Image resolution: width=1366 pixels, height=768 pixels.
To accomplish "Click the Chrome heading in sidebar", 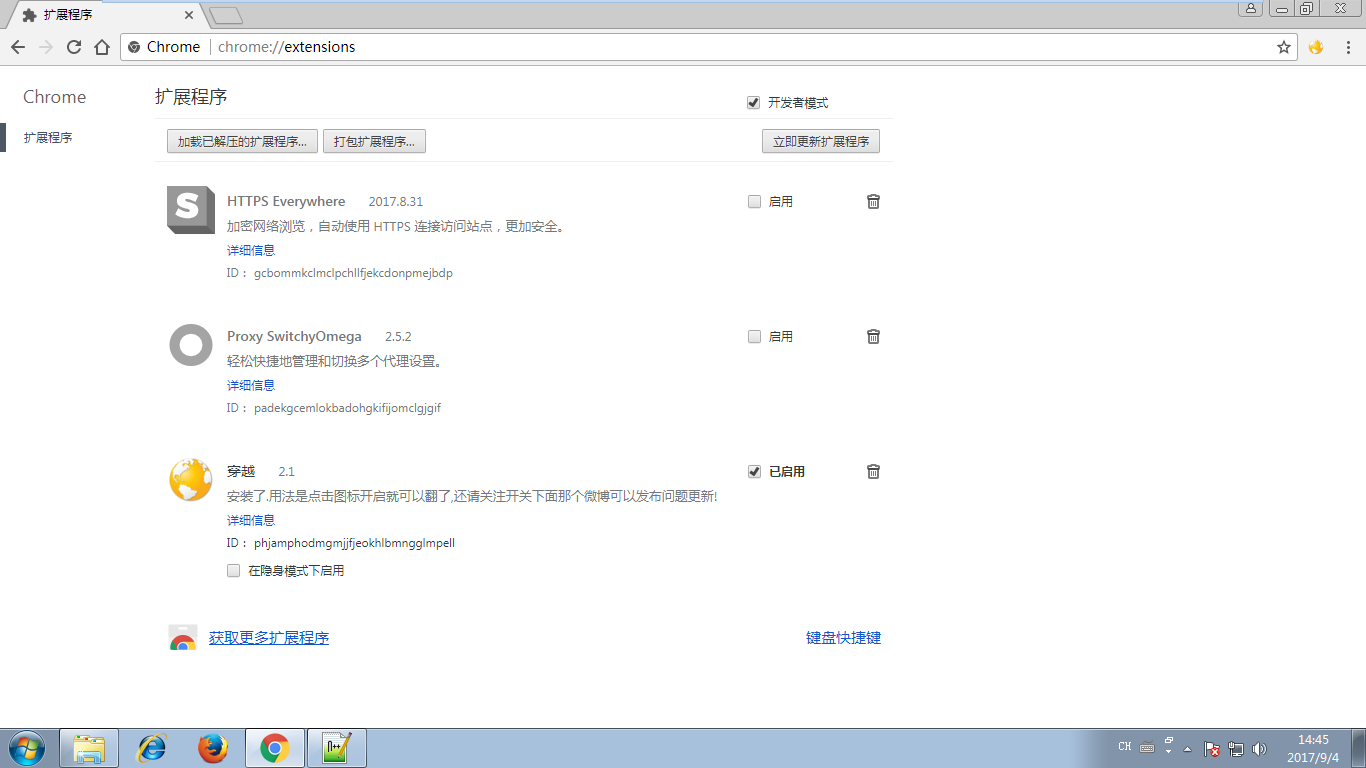I will [x=55, y=97].
